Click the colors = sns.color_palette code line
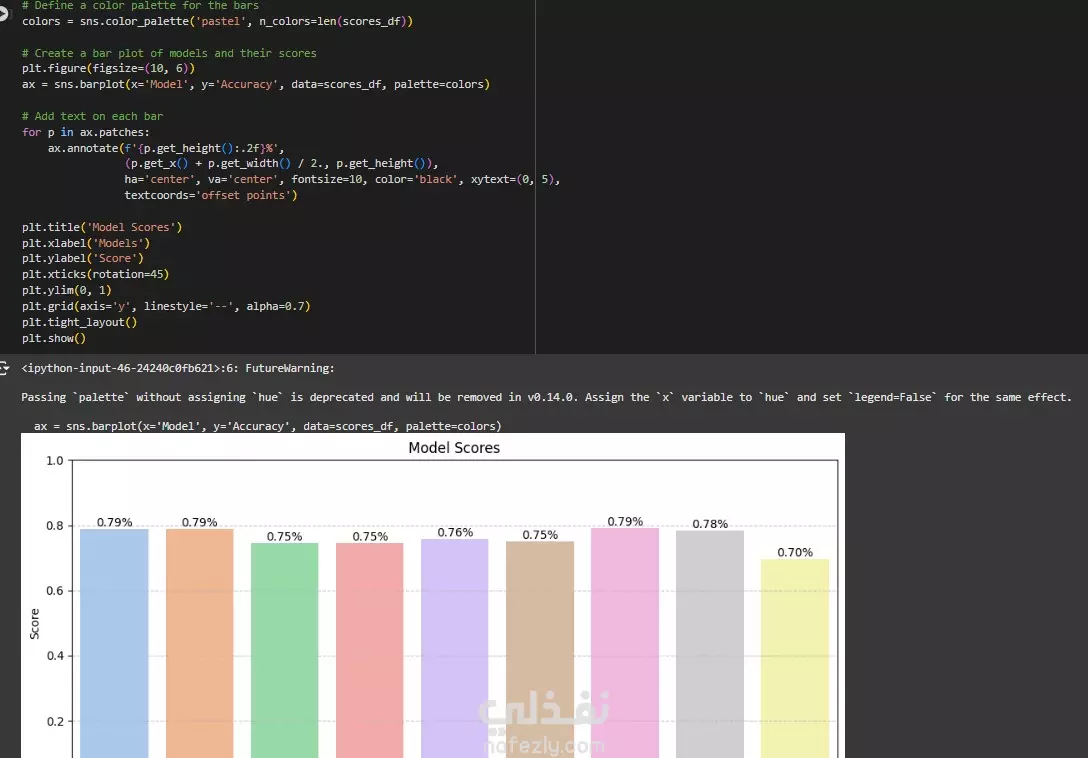1088x758 pixels. pos(217,21)
